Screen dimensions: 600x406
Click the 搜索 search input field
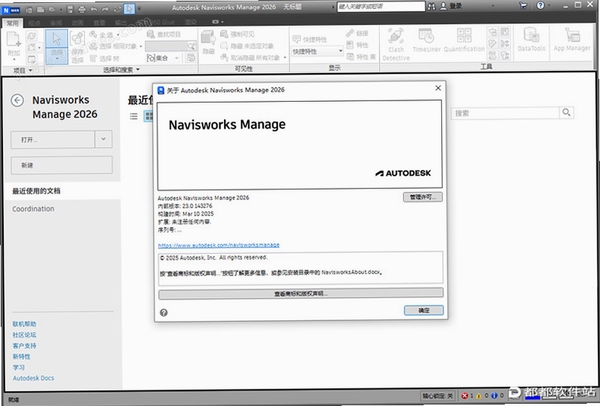[505, 113]
